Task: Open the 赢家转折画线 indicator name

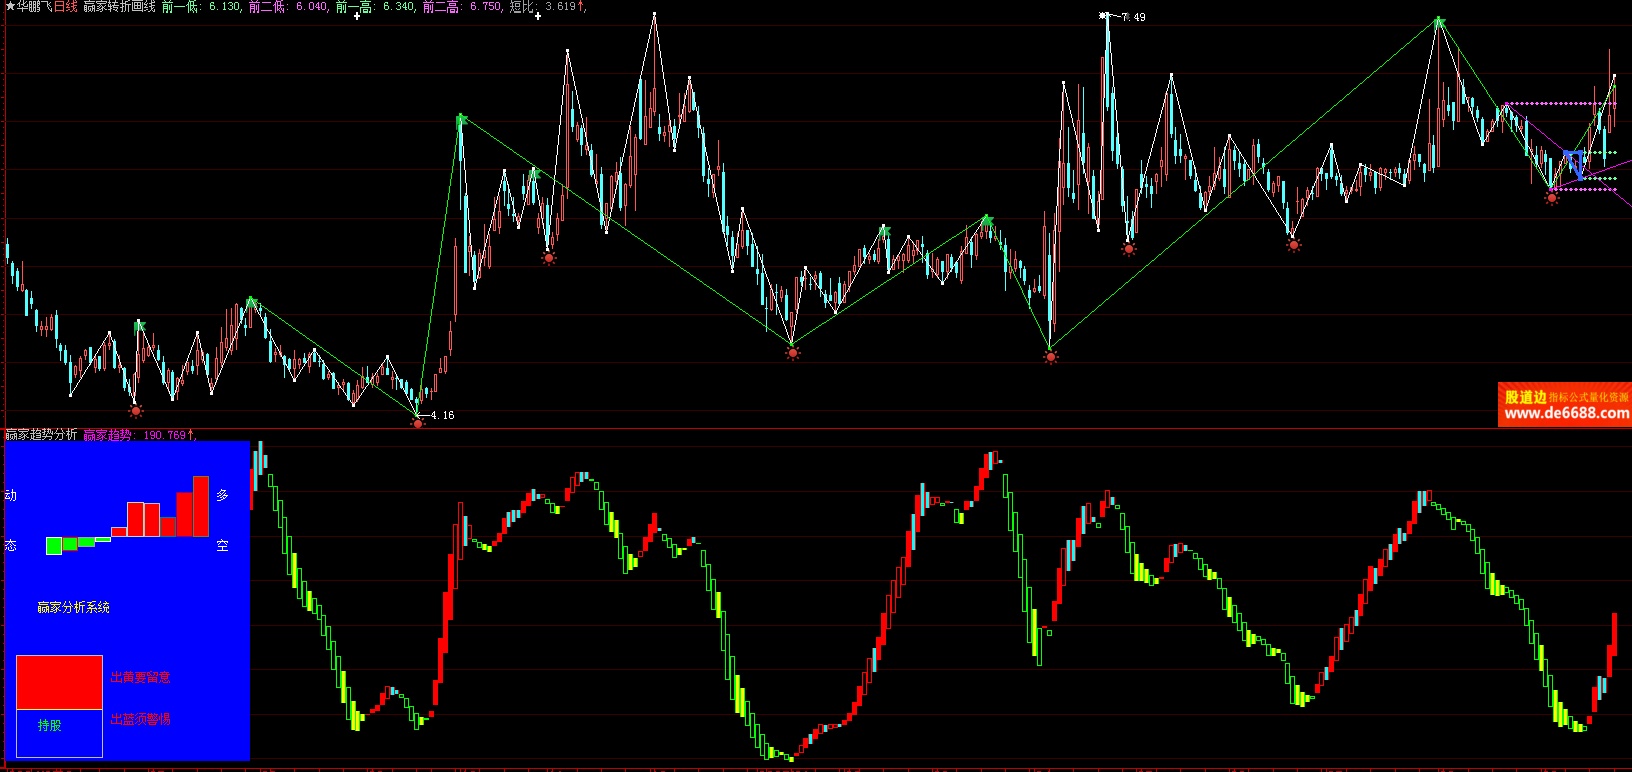Action: [x=119, y=7]
